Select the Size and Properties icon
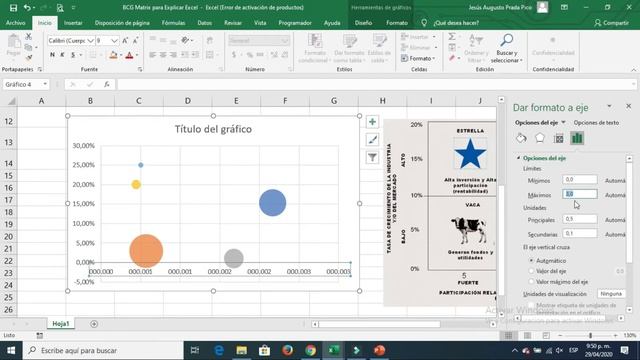The width and height of the screenshot is (640, 360). (x=558, y=138)
